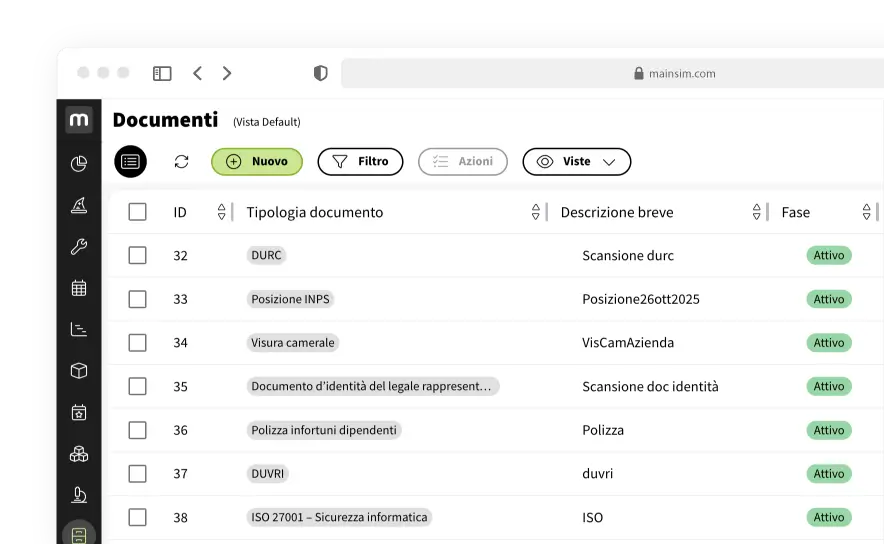The width and height of the screenshot is (884, 544).
Task: Click the Posizione26ott2025 description
Action: (x=641, y=299)
